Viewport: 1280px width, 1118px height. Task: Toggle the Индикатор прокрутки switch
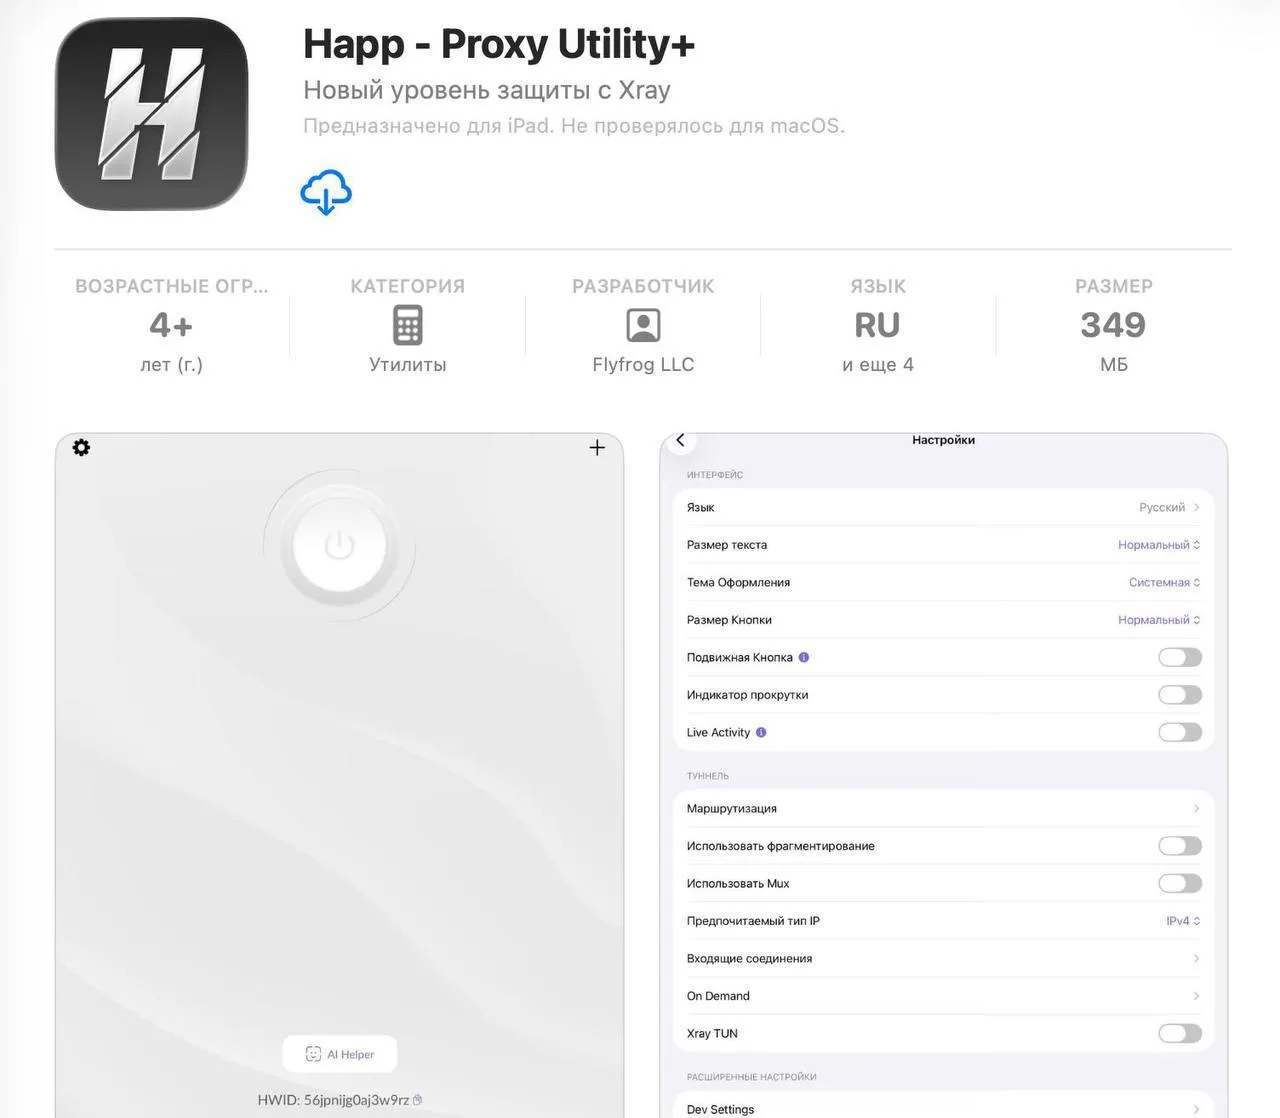[1180, 695]
